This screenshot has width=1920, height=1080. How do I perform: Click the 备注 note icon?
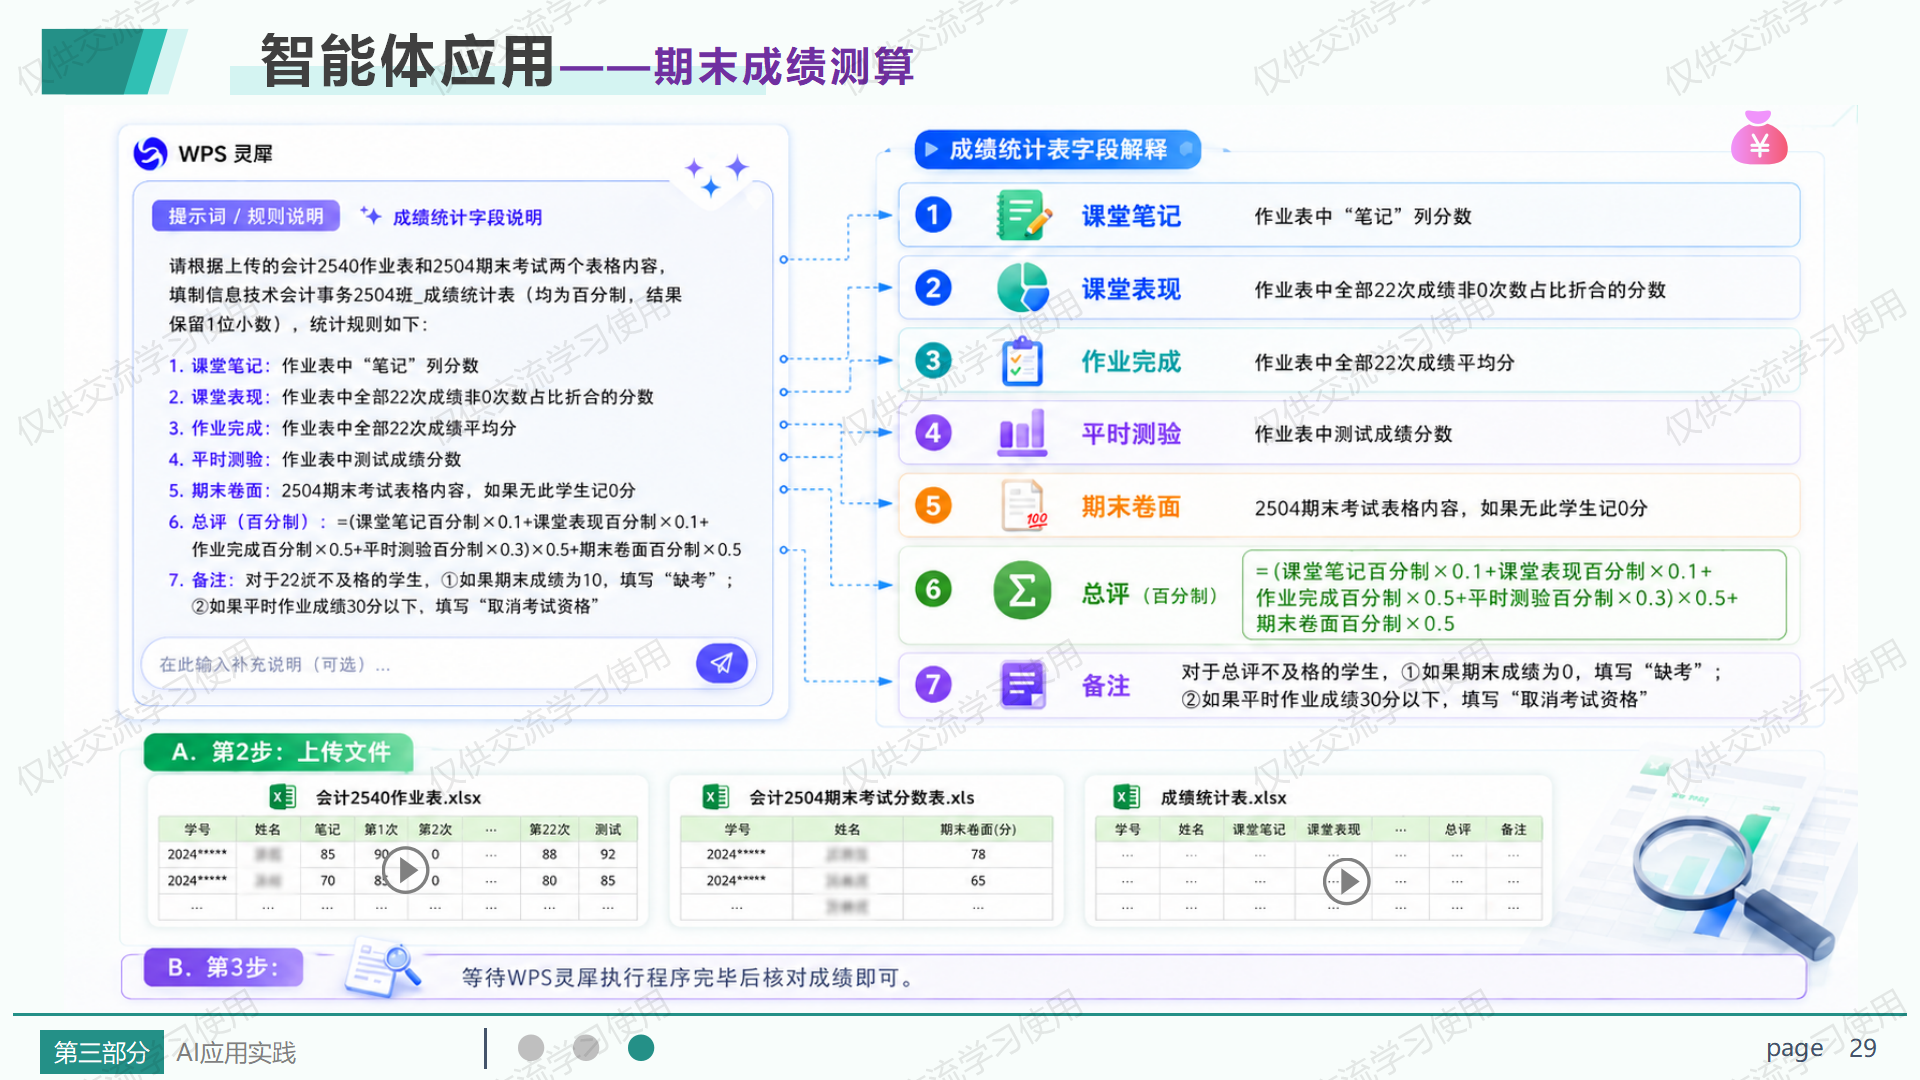coord(1023,685)
